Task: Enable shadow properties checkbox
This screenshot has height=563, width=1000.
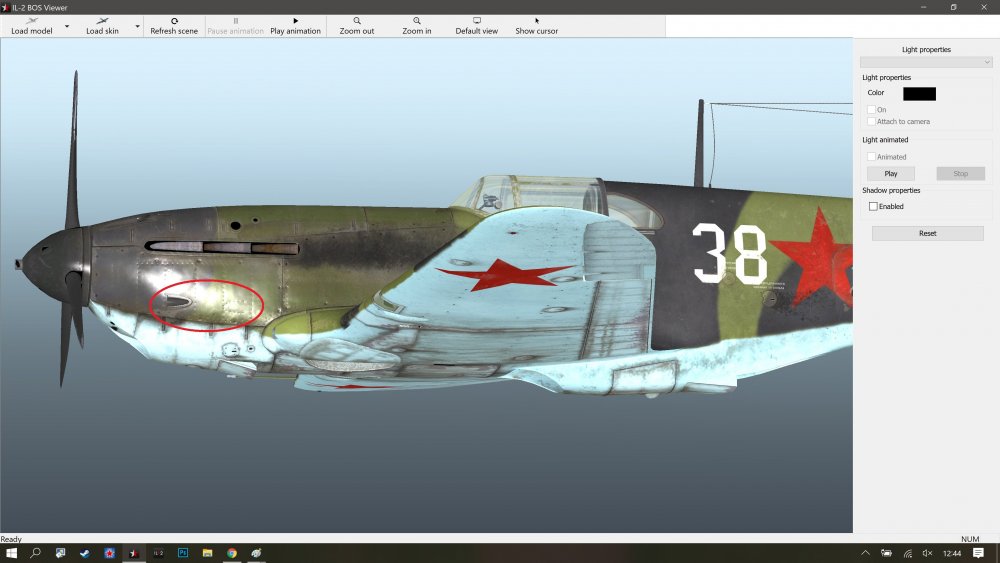Action: (873, 207)
